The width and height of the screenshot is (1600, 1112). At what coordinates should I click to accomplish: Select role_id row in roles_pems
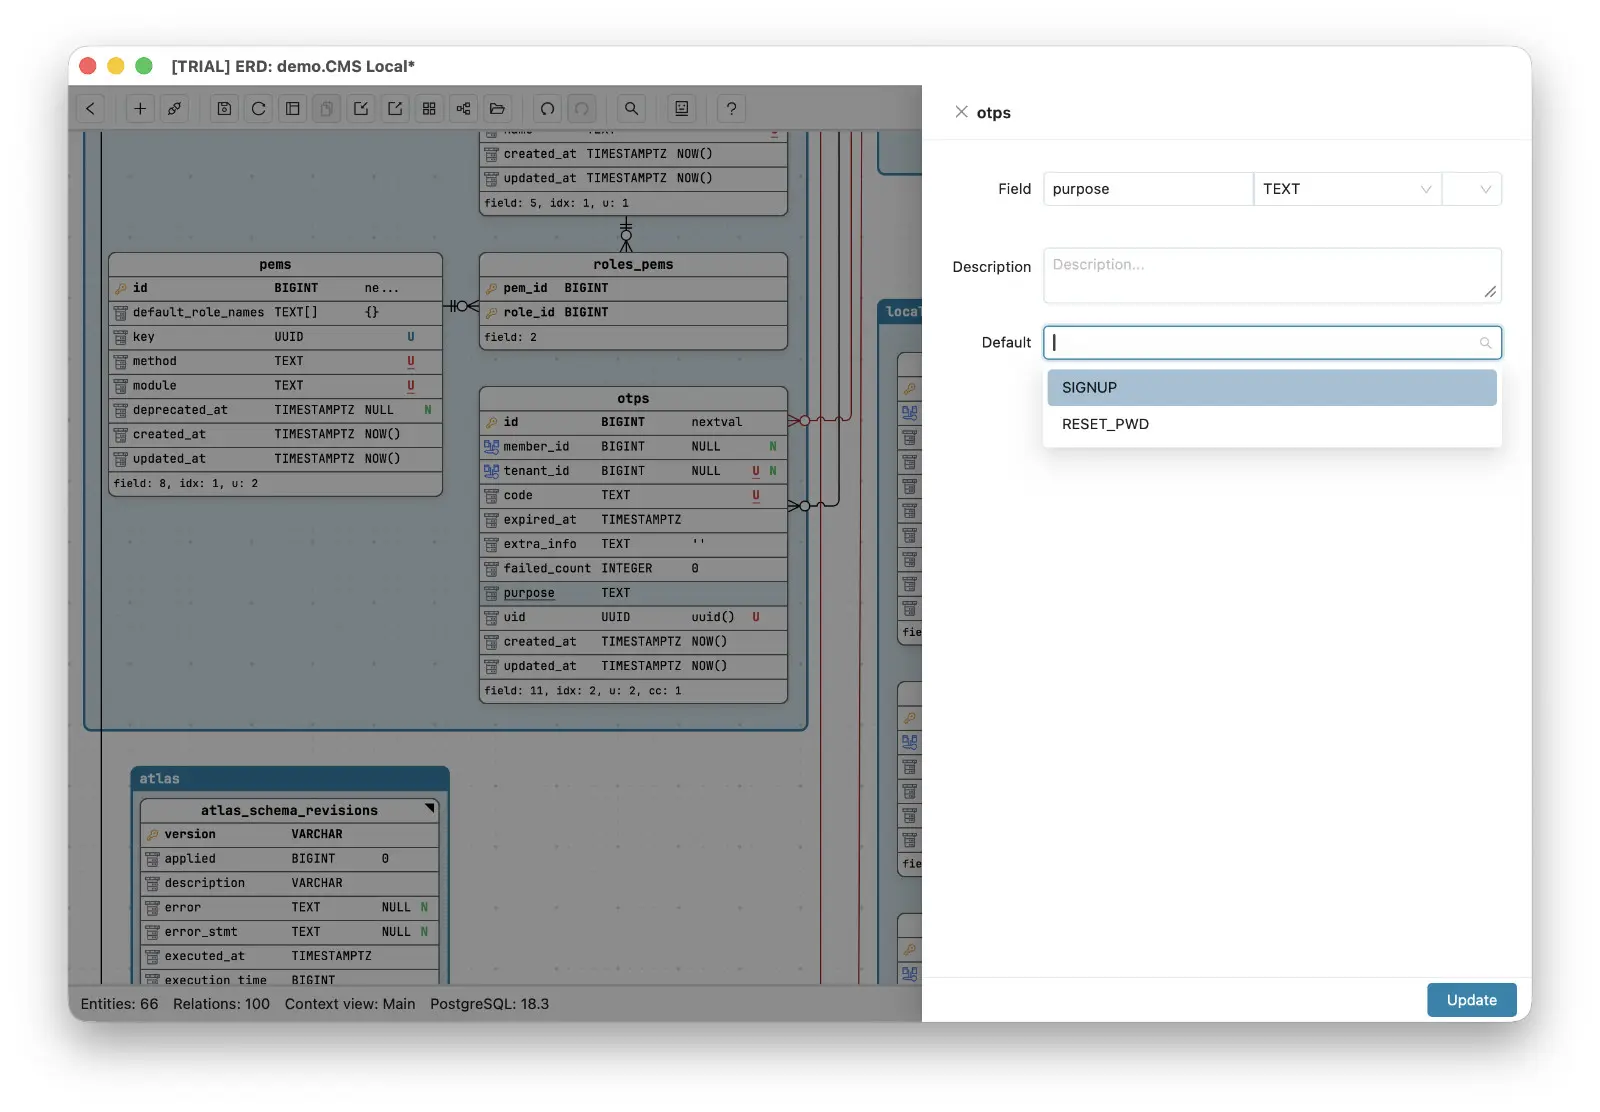coord(633,312)
